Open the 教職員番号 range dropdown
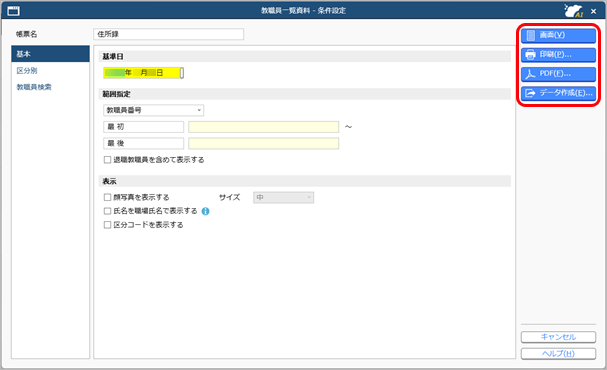The height and width of the screenshot is (370, 607). point(153,110)
